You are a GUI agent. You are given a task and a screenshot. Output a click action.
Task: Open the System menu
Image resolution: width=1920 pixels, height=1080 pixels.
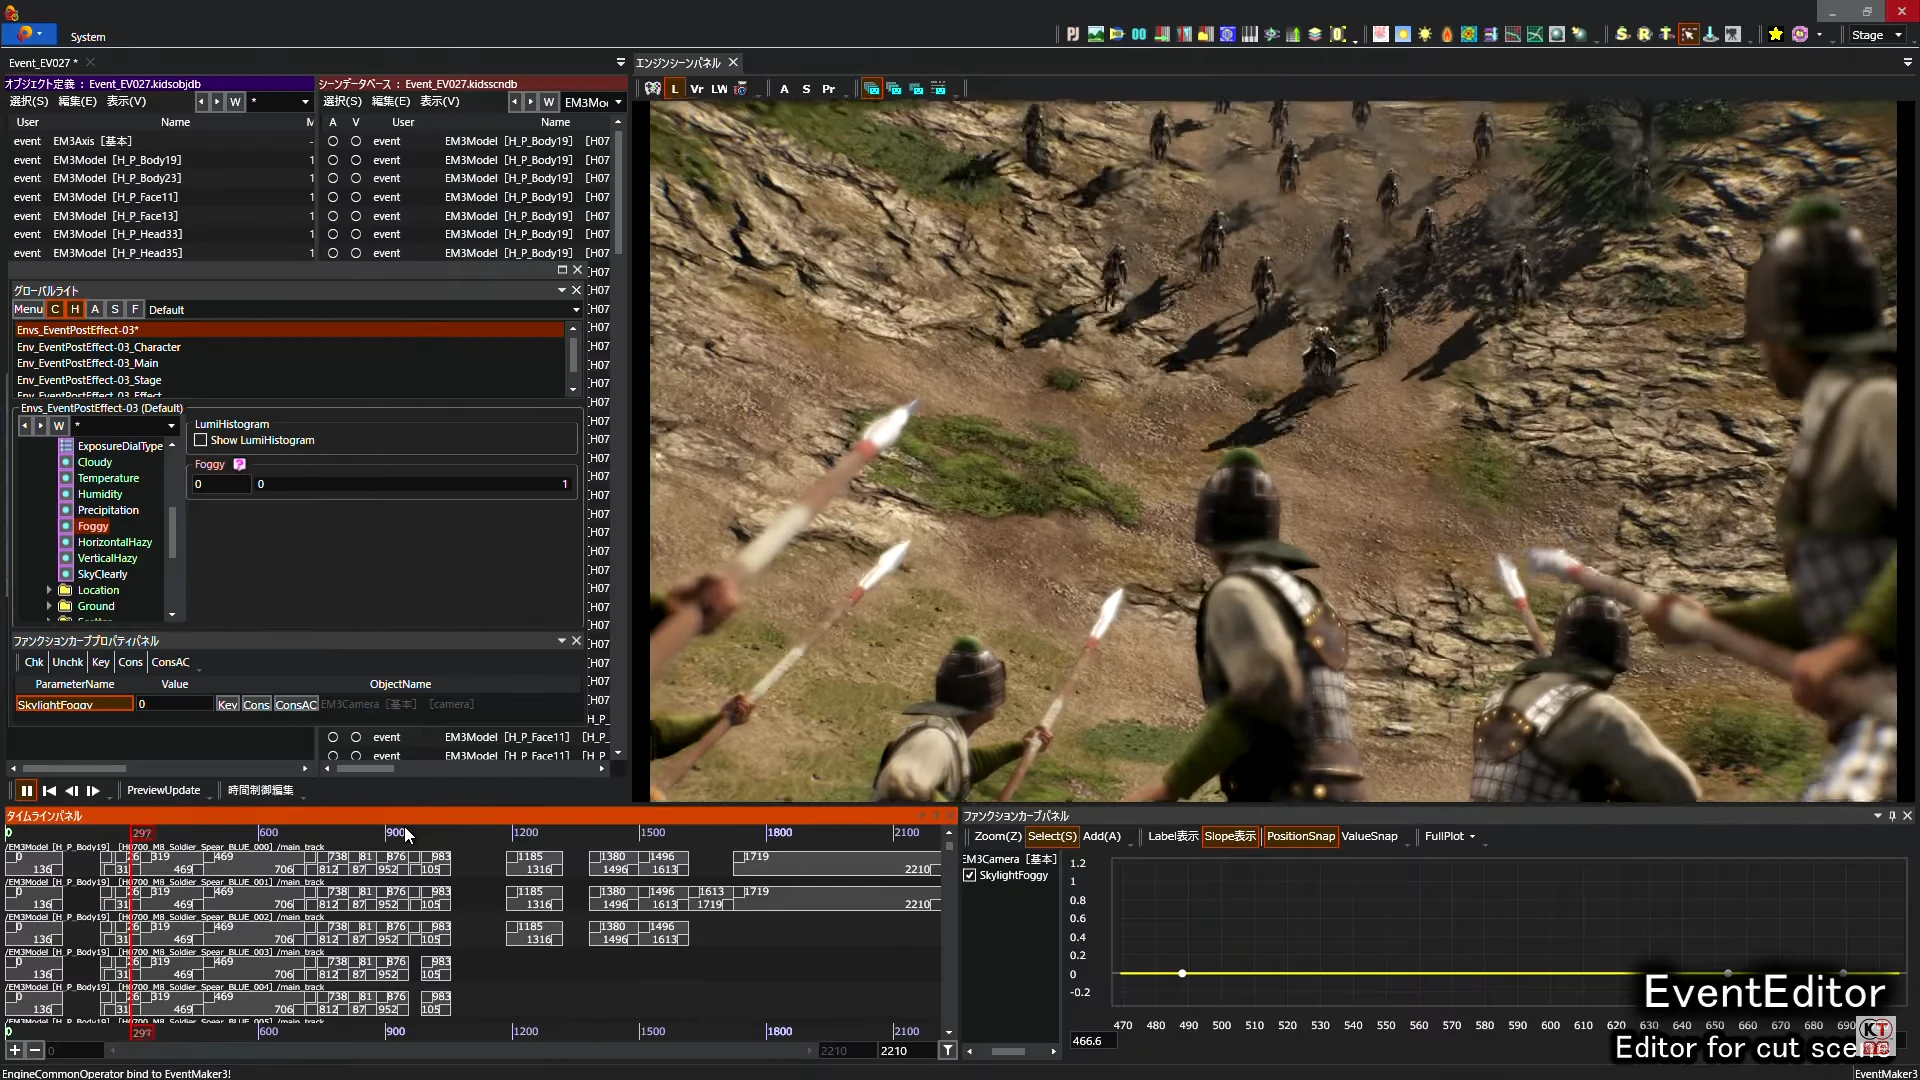88,37
